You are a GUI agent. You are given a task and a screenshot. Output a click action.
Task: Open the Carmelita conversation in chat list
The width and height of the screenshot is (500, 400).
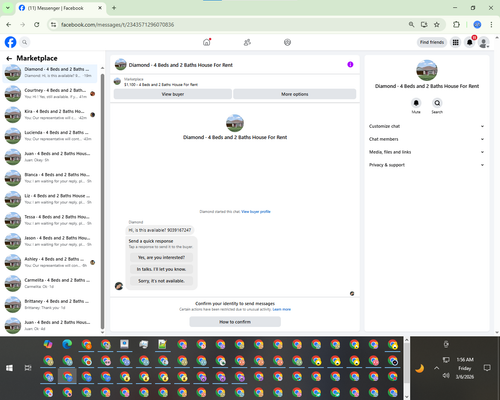(x=50, y=283)
